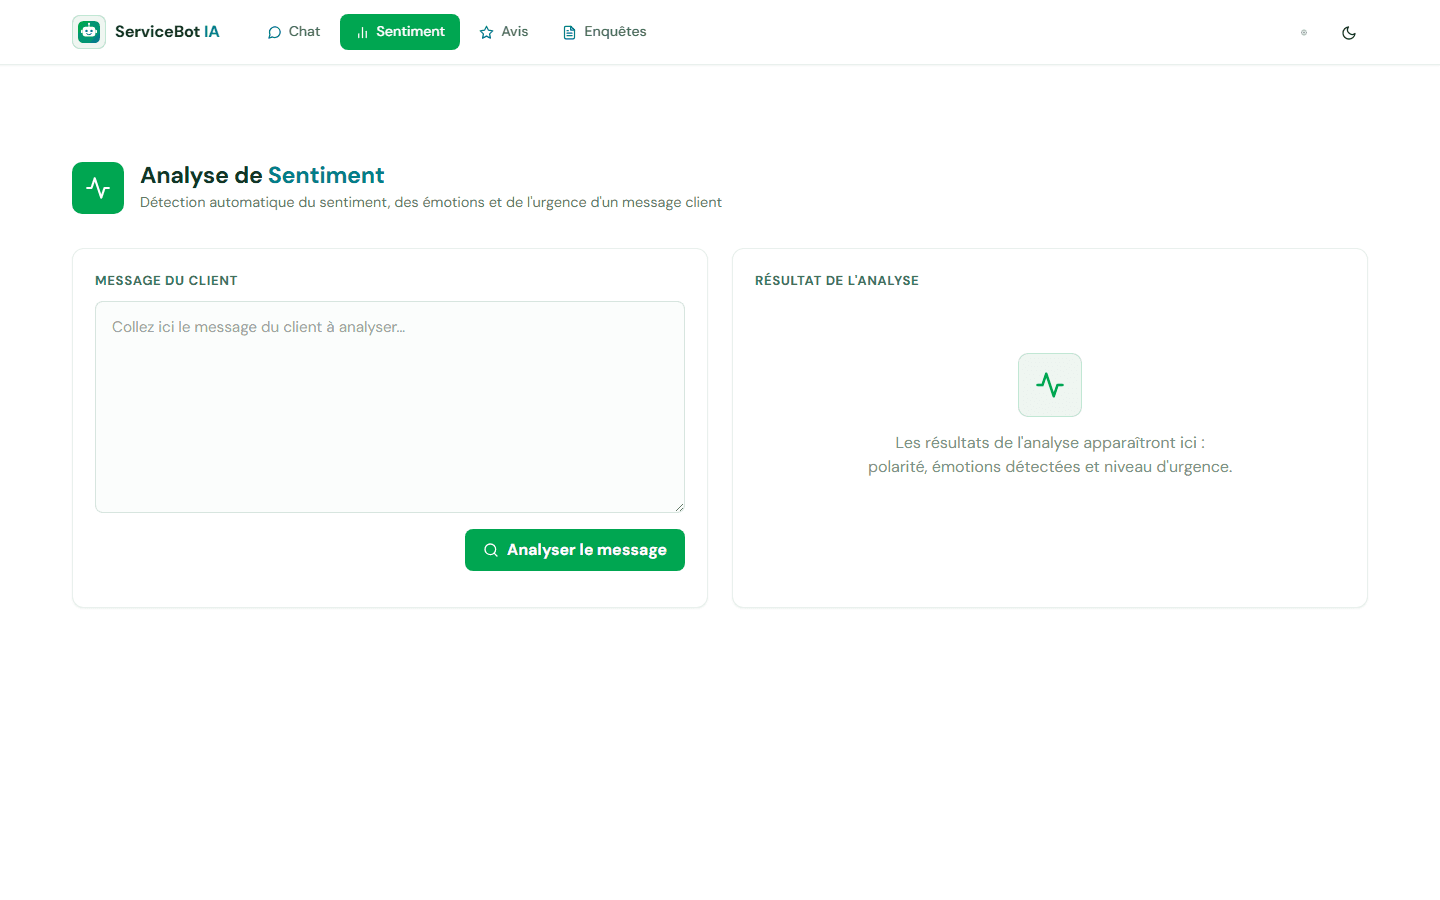Click the green pulse icon beside Analyse de Sentiment
Image resolution: width=1440 pixels, height=900 pixels.
pyautogui.click(x=98, y=188)
